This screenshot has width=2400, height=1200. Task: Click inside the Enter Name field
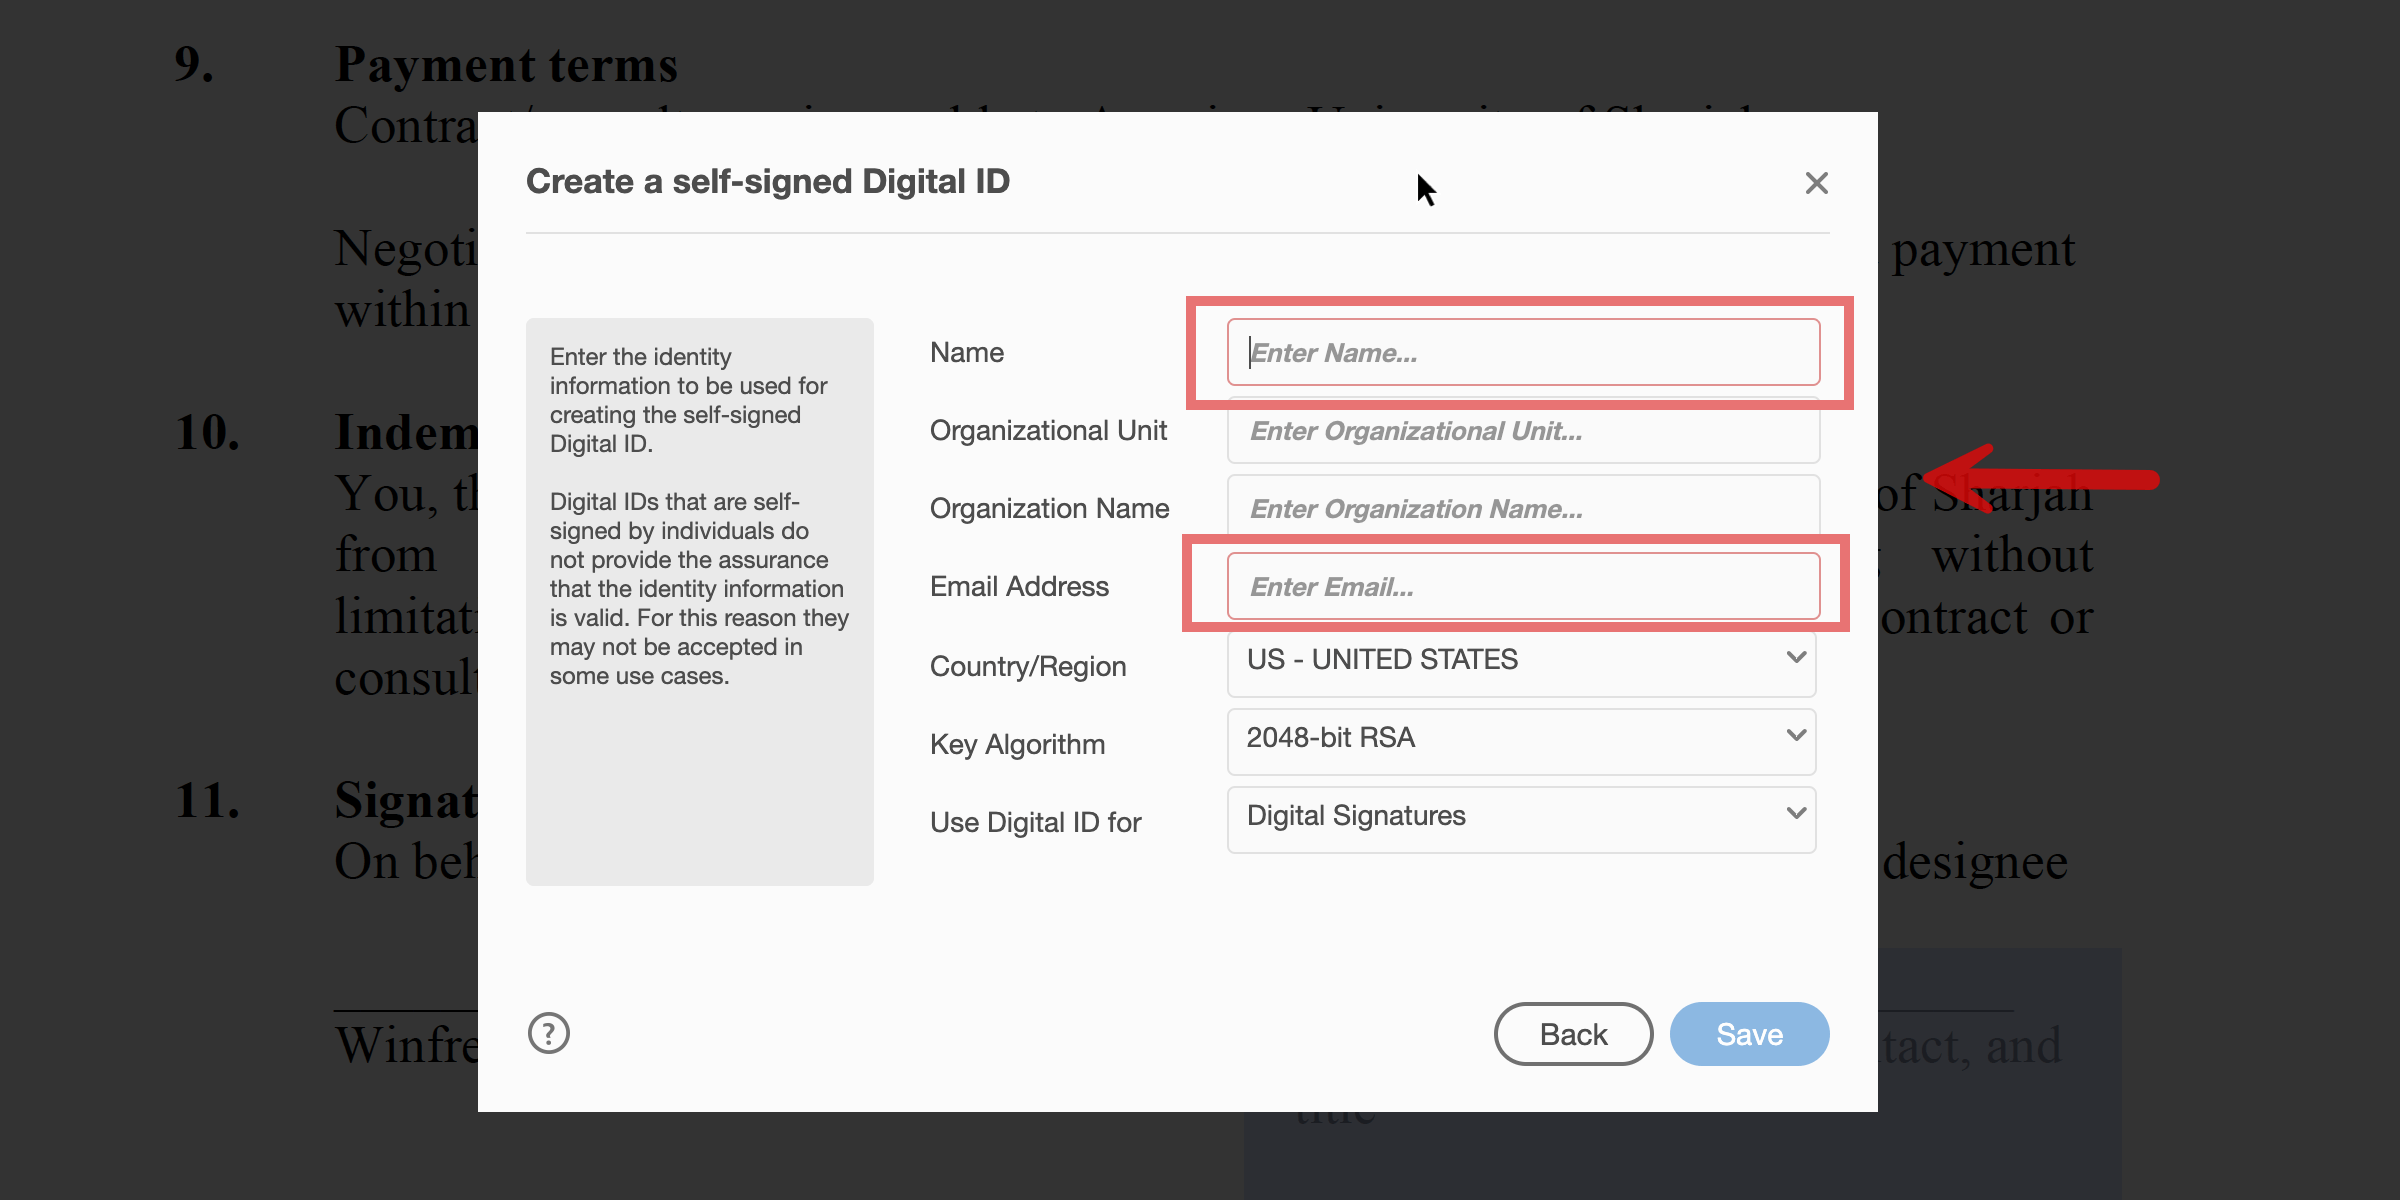pyautogui.click(x=1520, y=352)
